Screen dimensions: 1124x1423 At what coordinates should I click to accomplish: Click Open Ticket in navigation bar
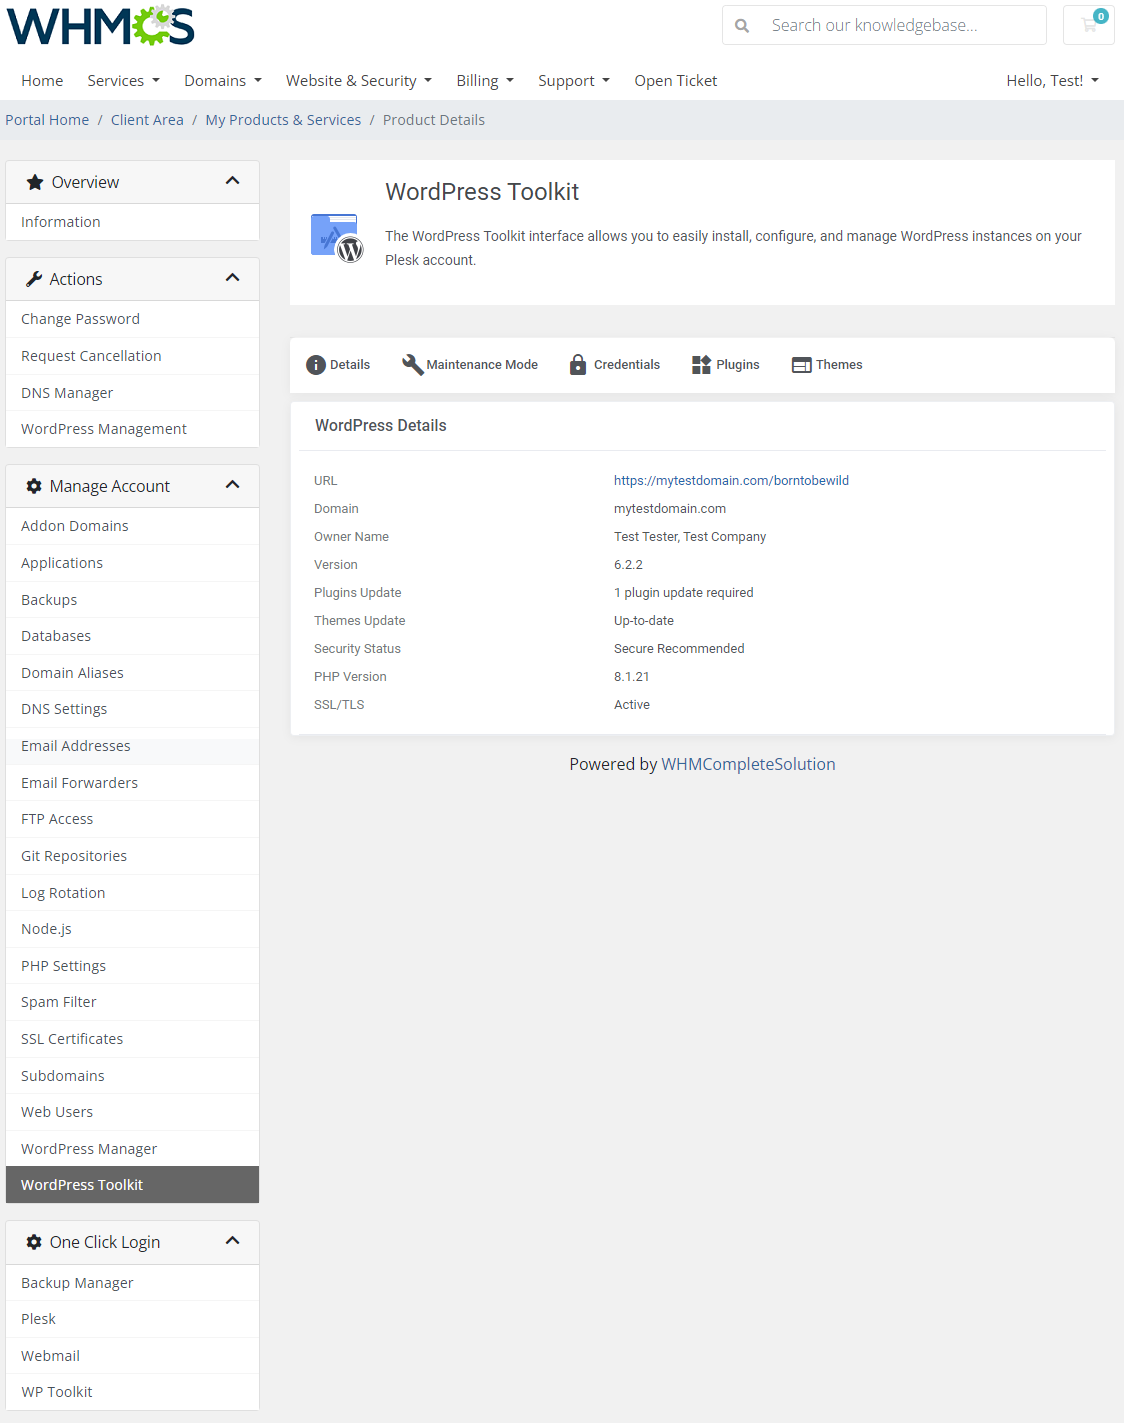675,81
